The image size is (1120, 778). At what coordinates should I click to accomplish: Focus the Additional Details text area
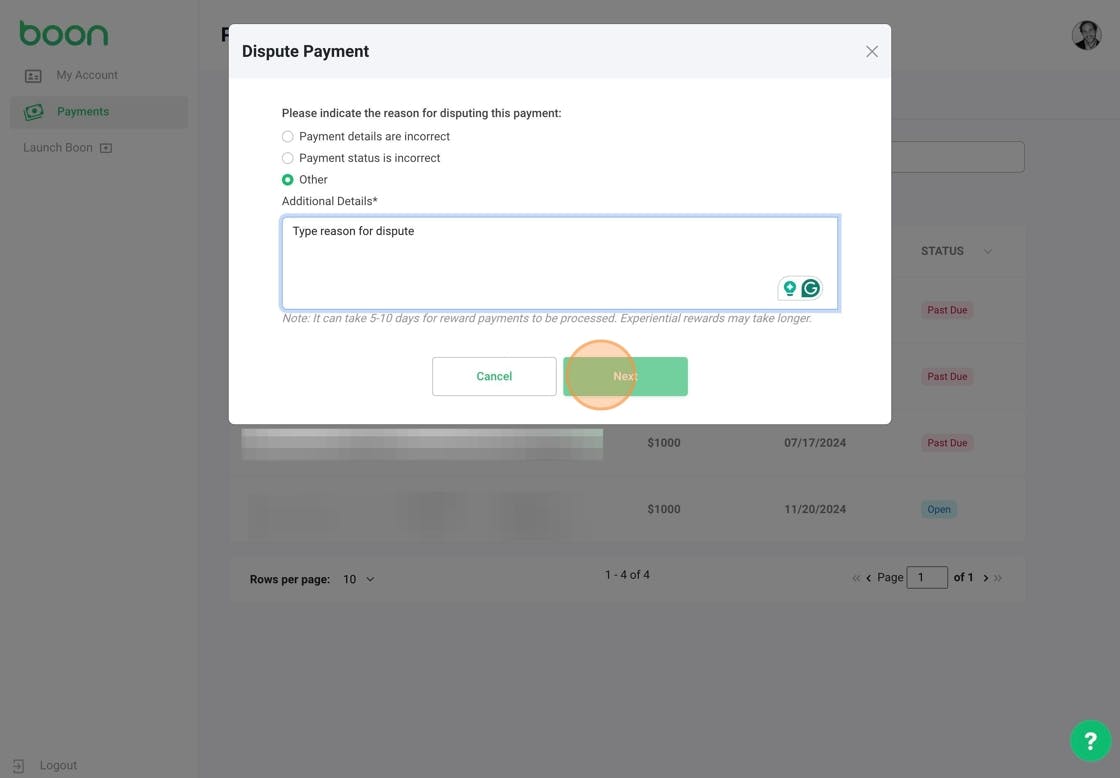(x=559, y=263)
